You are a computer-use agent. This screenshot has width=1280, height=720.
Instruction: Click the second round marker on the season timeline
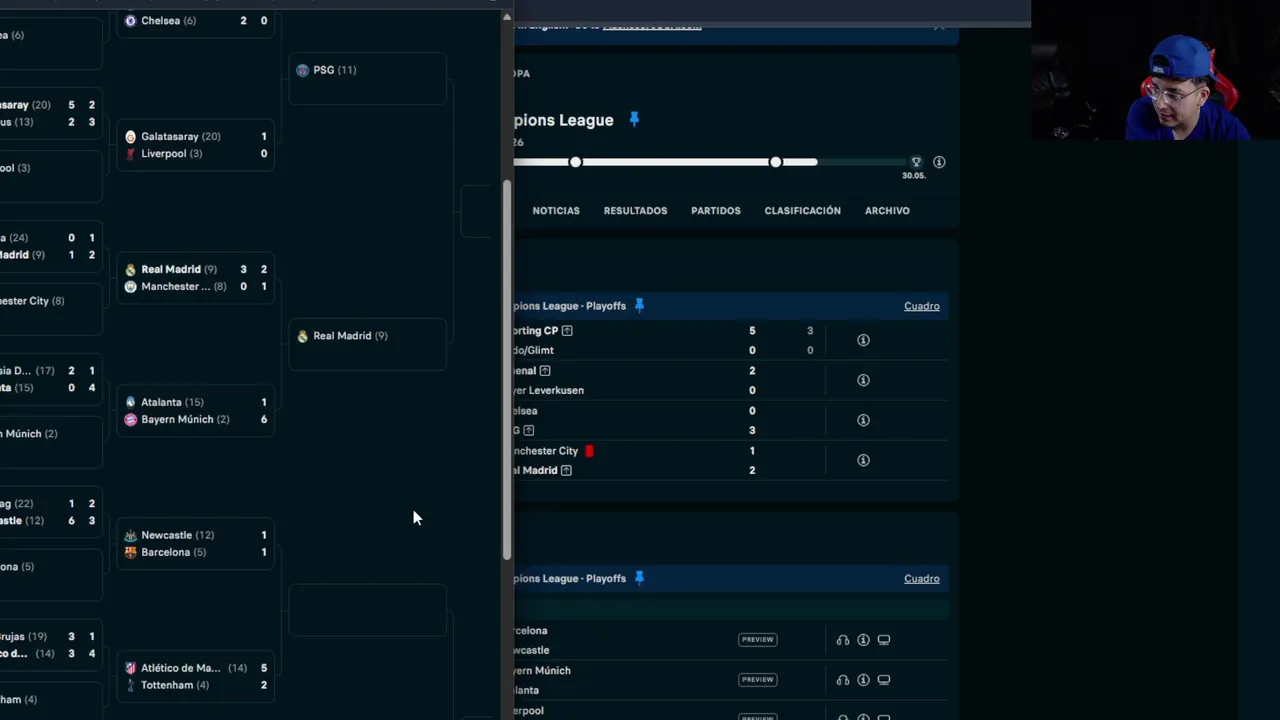(x=775, y=162)
